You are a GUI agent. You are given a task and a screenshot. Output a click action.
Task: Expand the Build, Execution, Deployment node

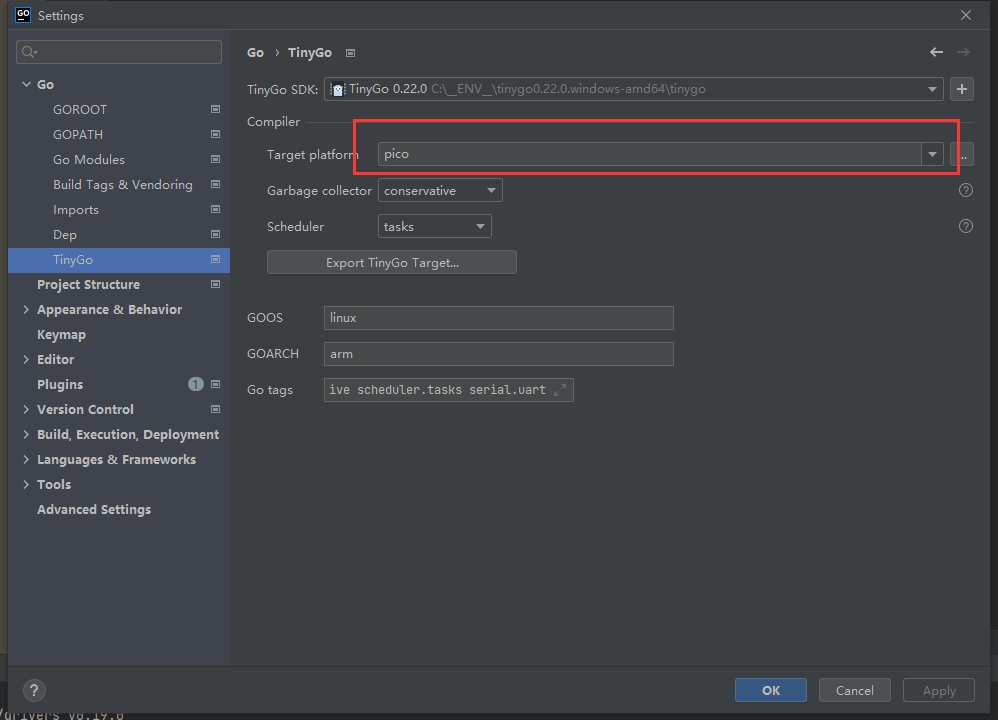26,434
